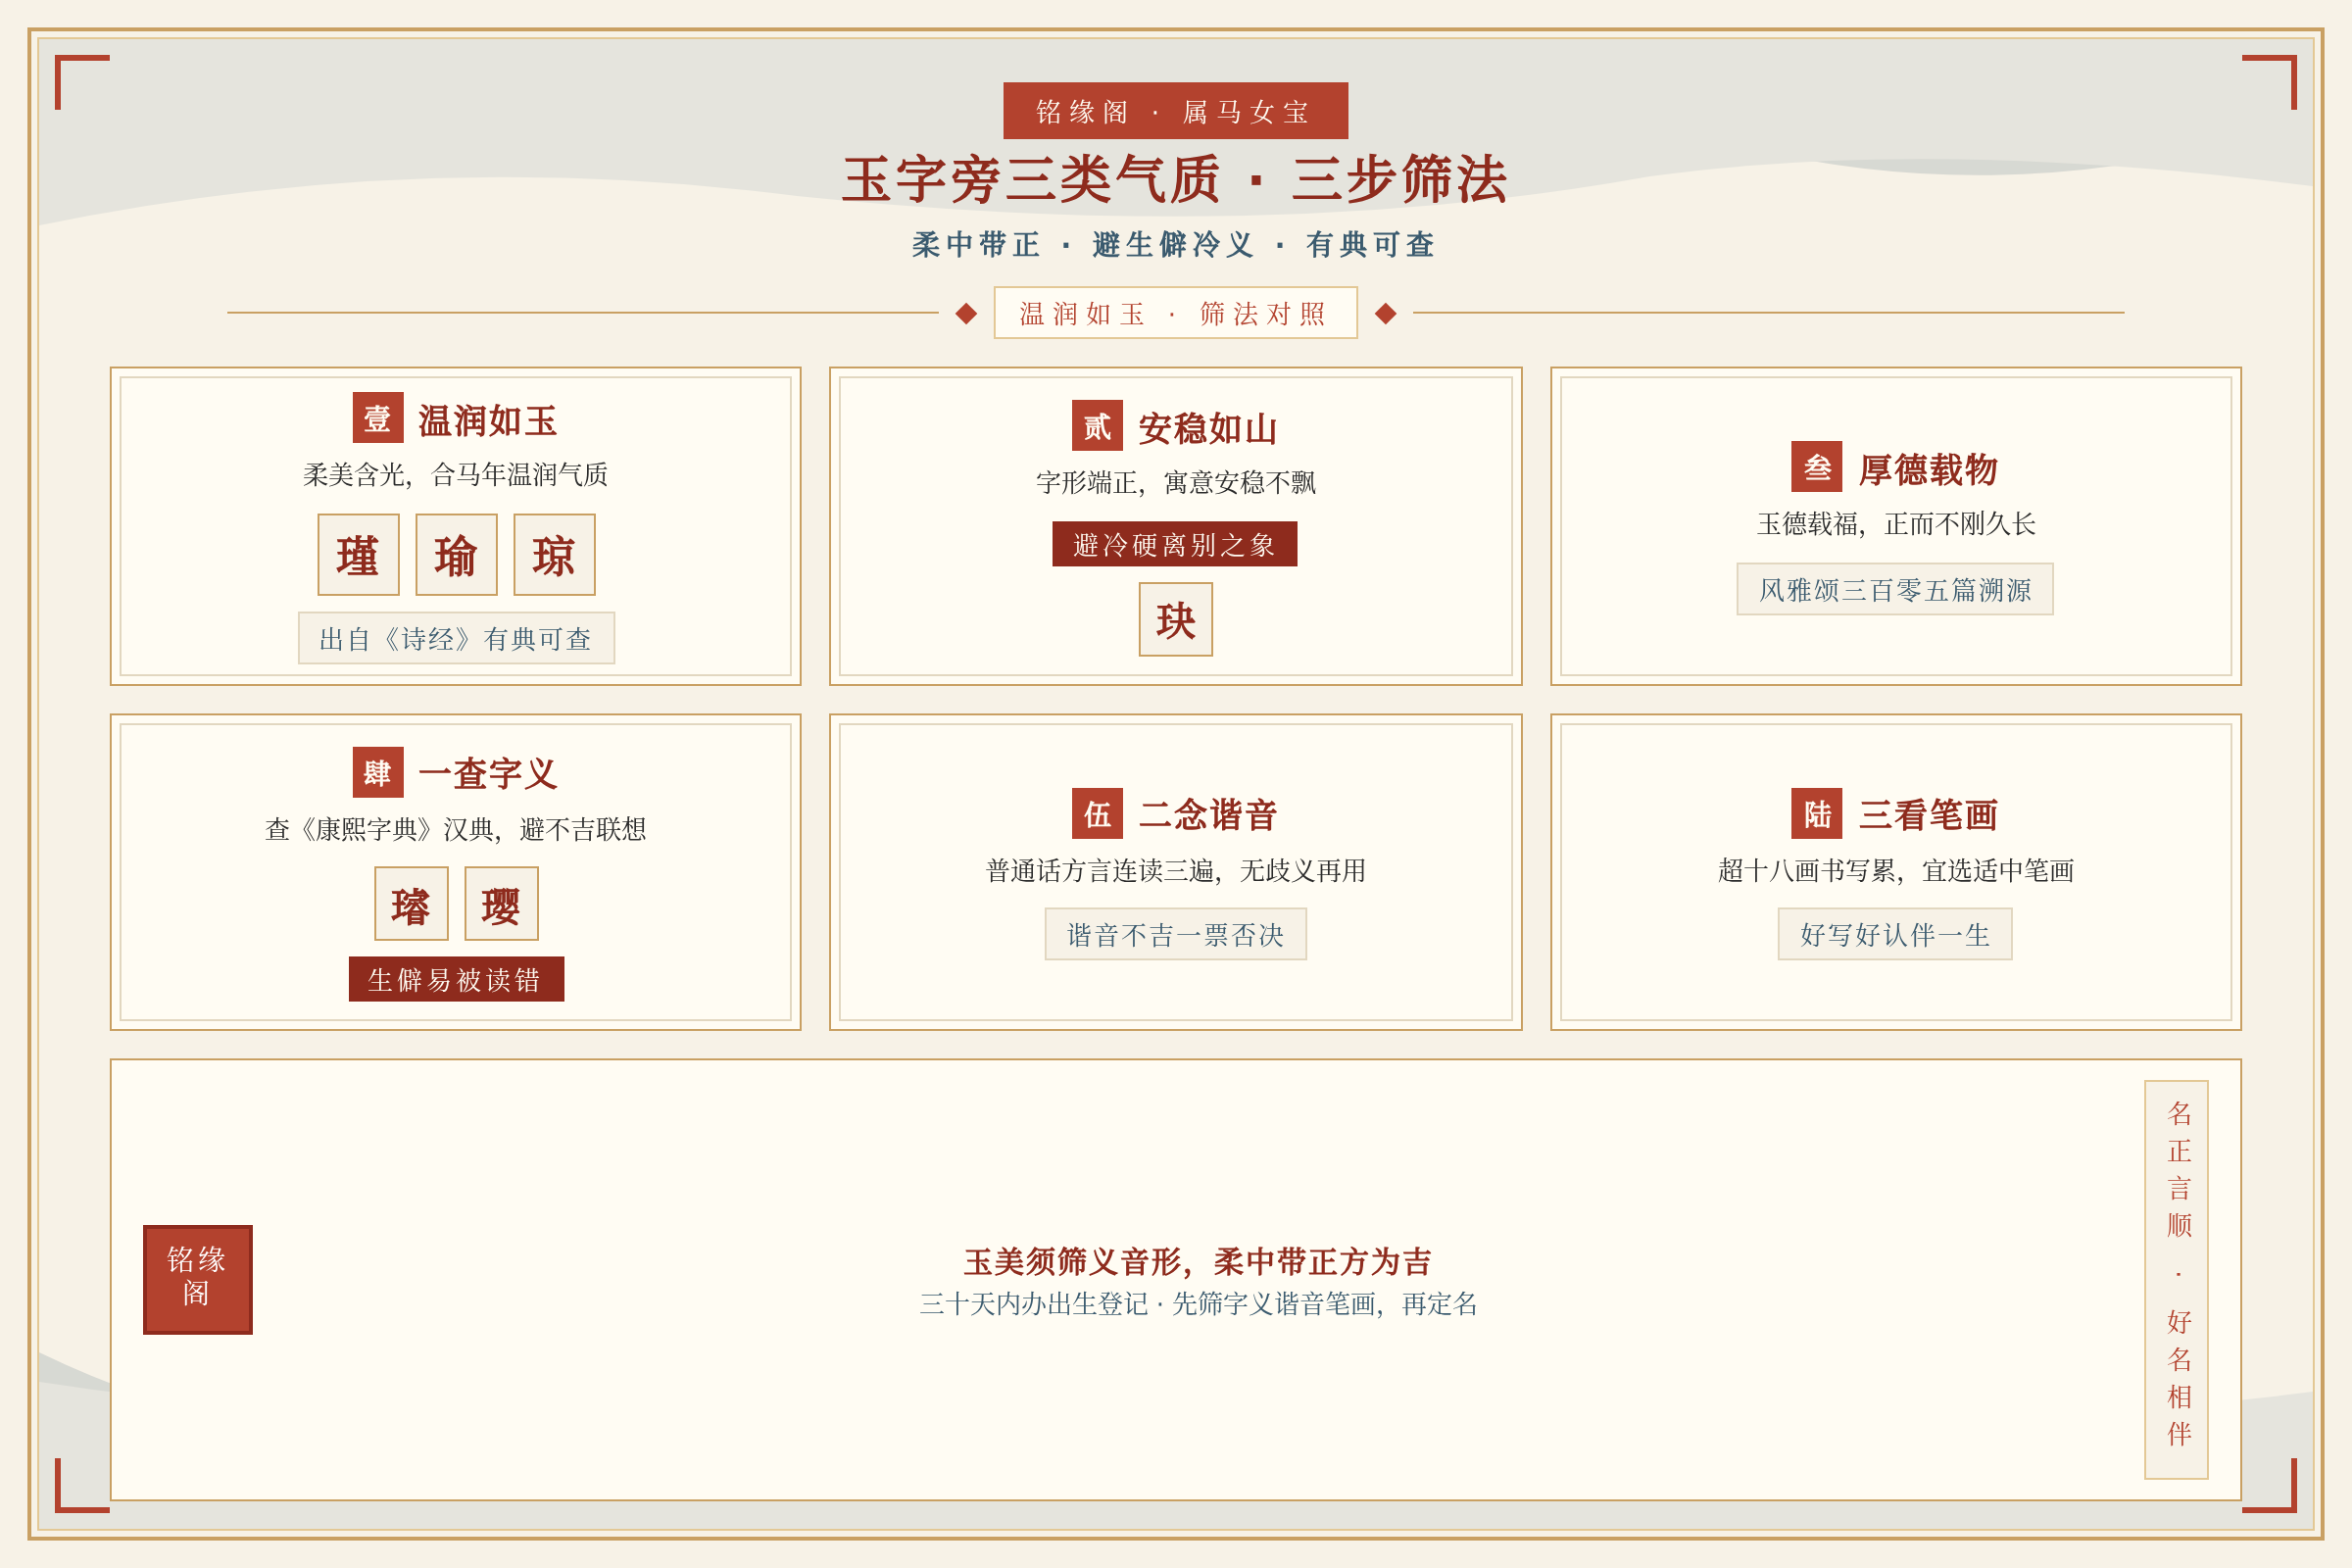Click the text 字形端正，寓意安稳不飘

1175,482
